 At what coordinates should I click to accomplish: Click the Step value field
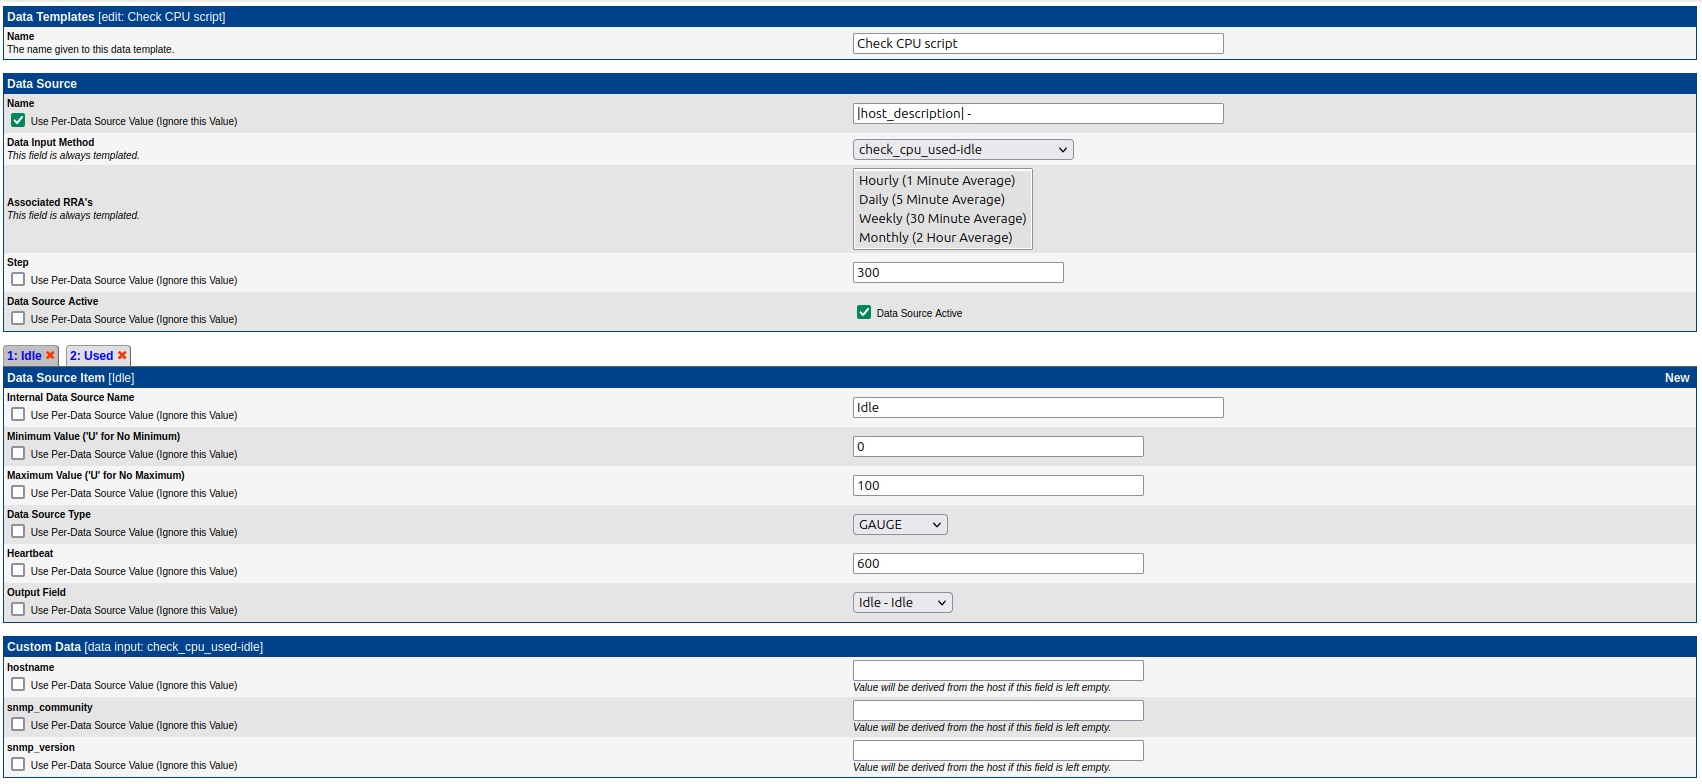958,273
